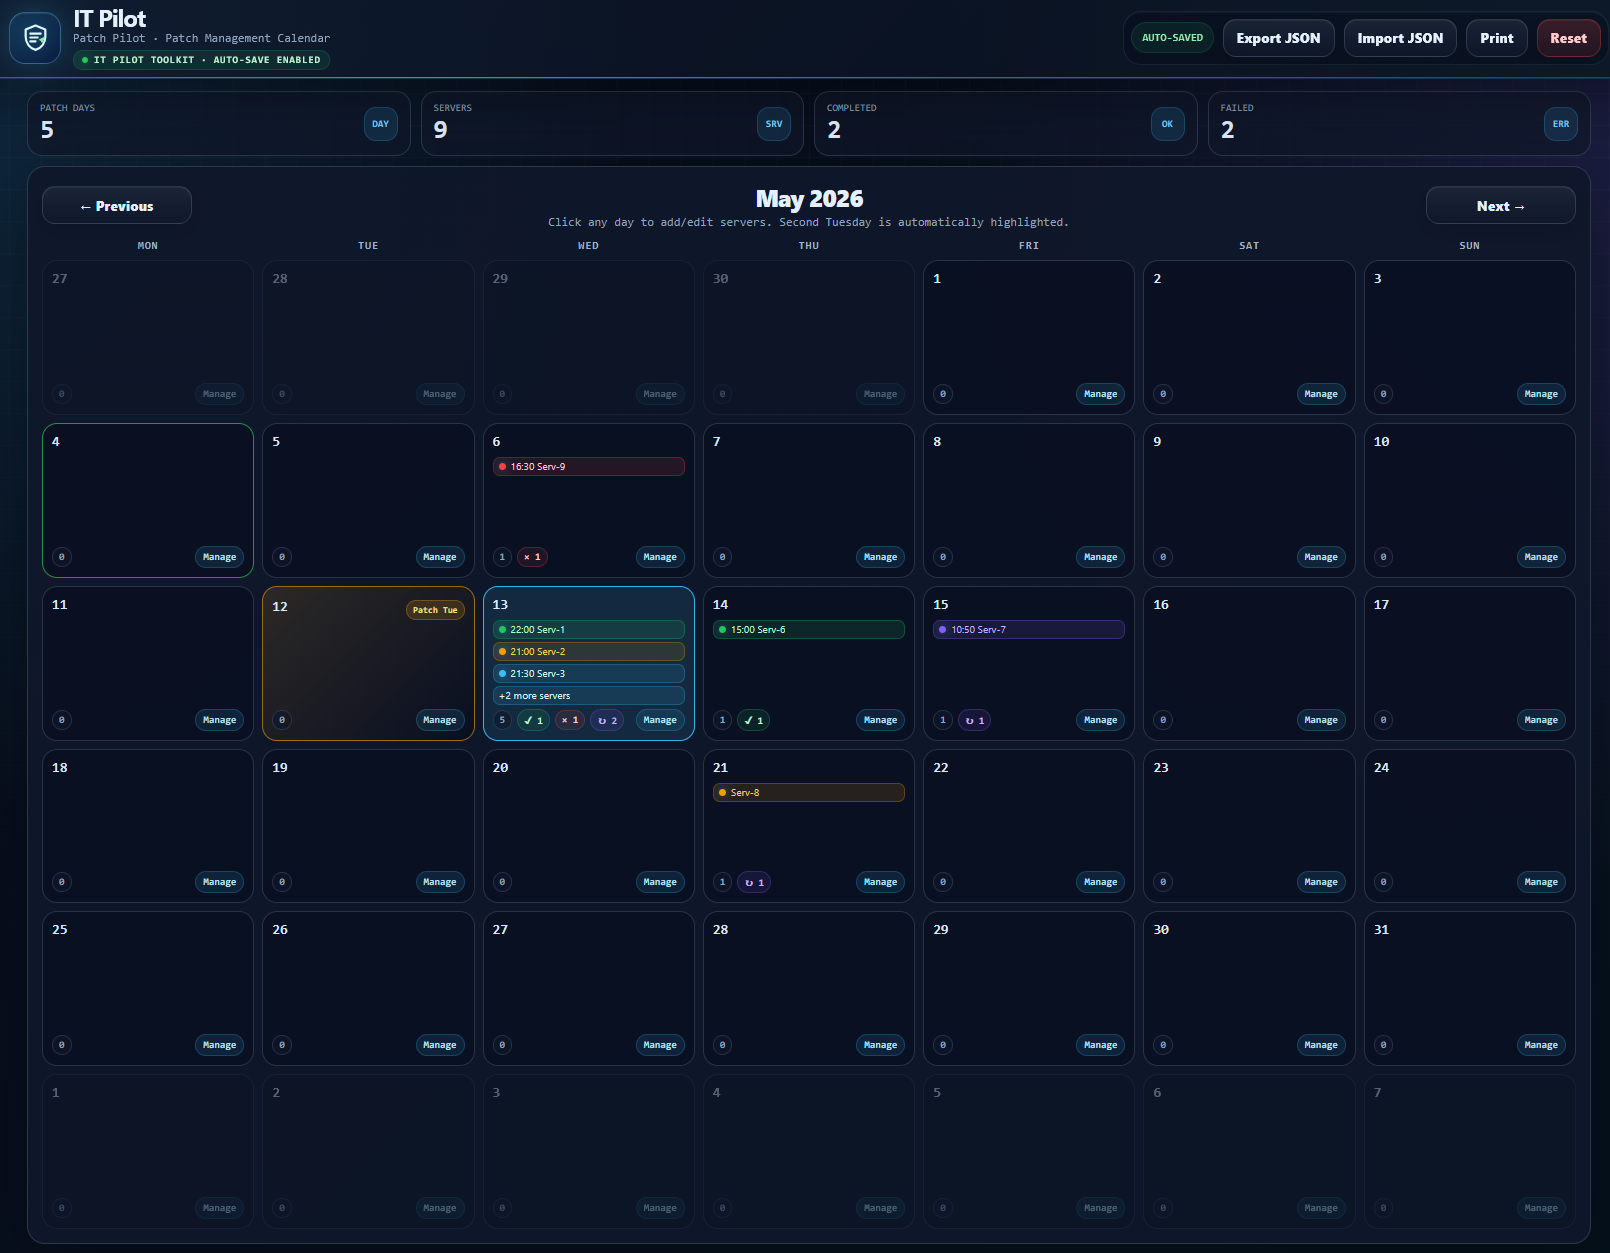Screen dimensions: 1610x1253
Task: Click the server count badge on May 13
Action: 502,720
